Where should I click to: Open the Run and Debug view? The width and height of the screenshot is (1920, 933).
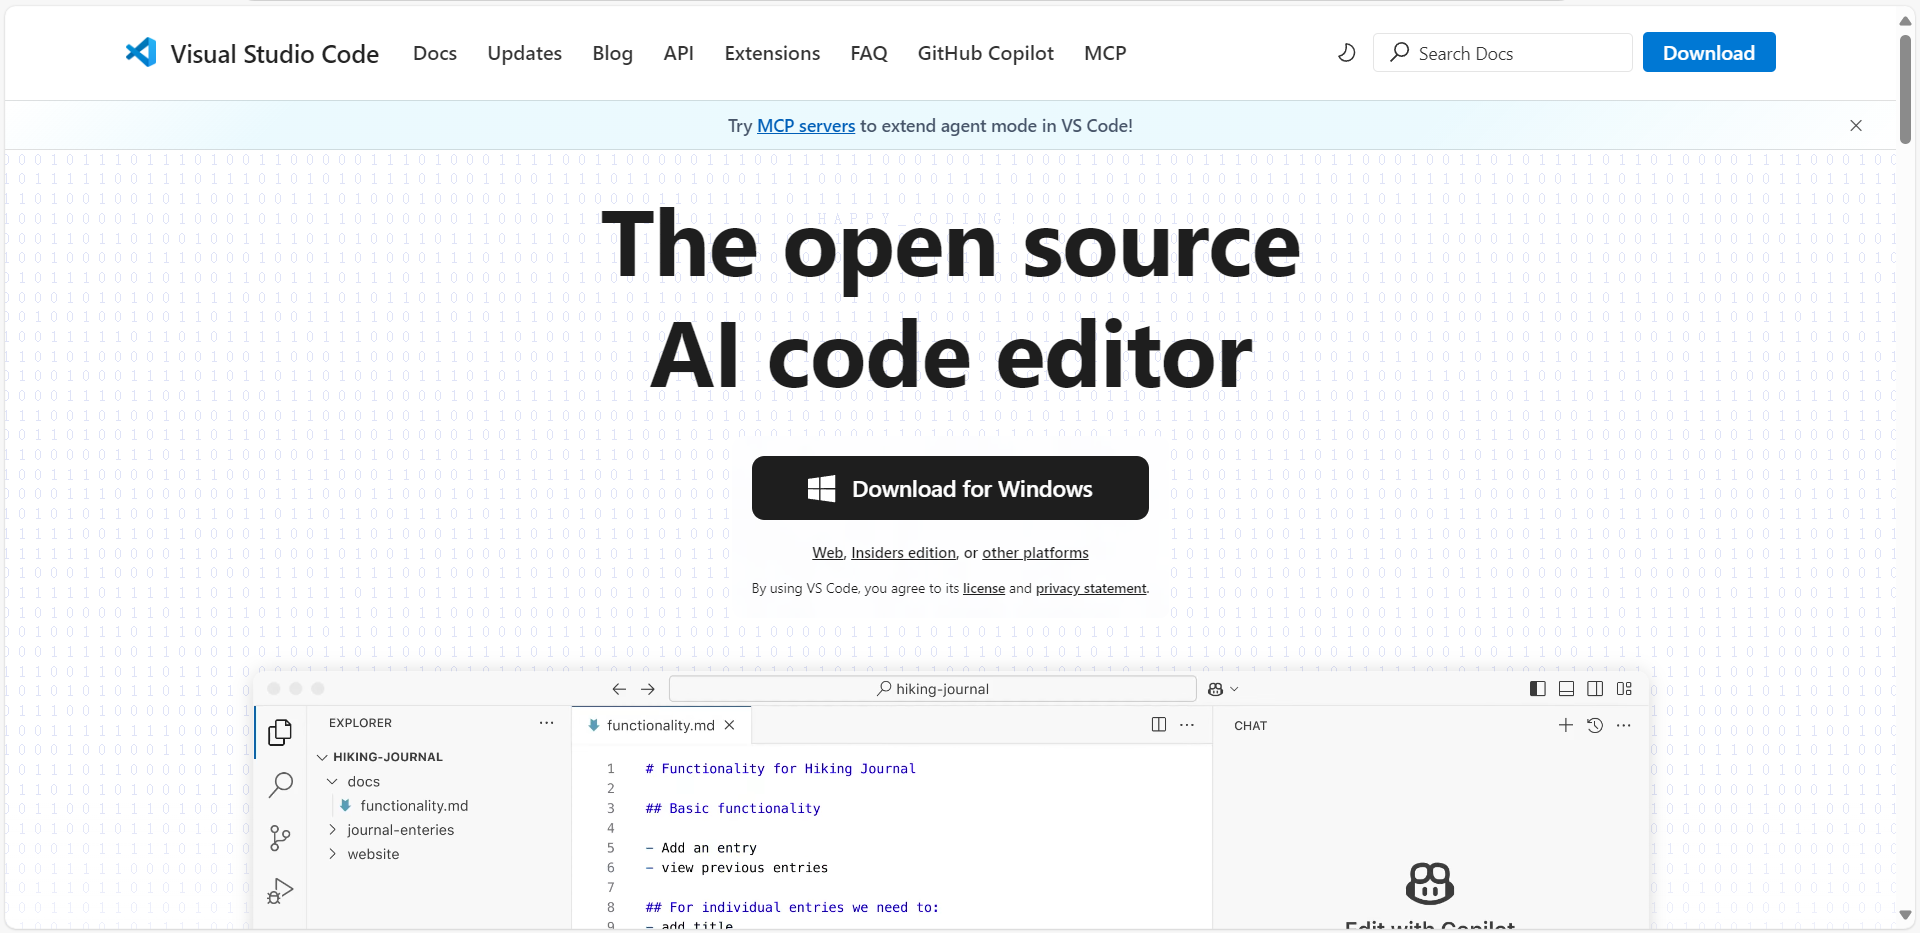[281, 890]
